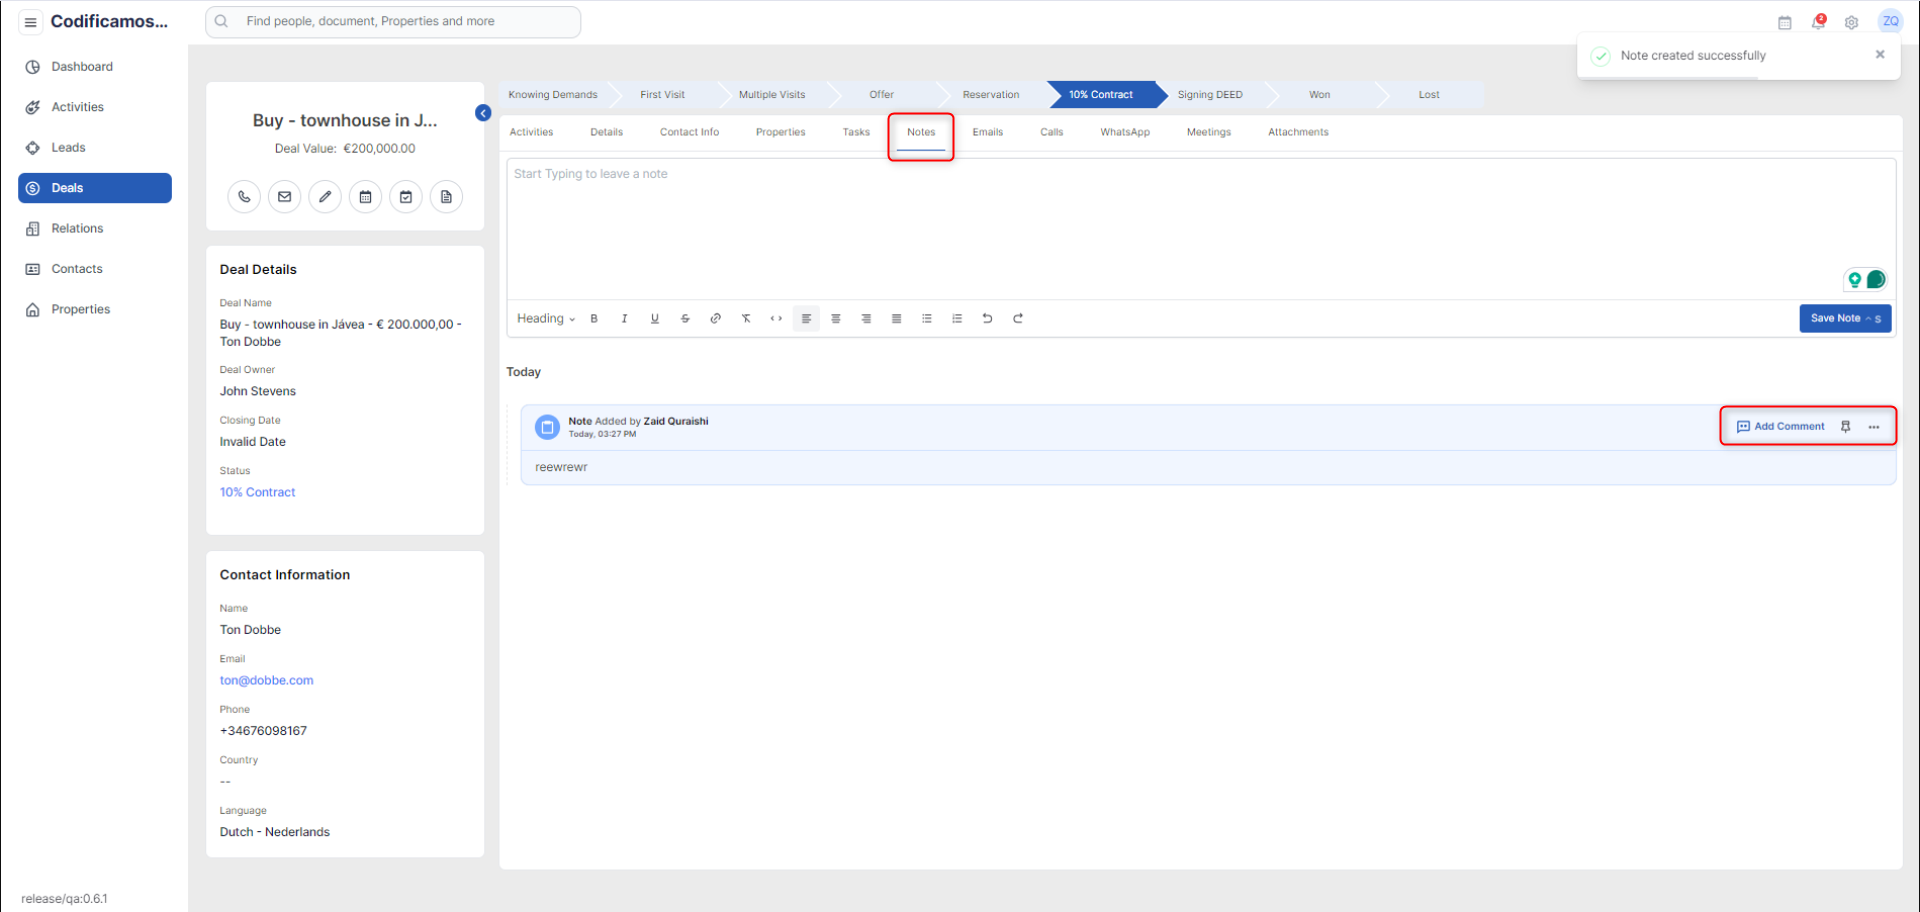Insert a link using the link icon
Image resolution: width=1920 pixels, height=912 pixels.
[715, 319]
